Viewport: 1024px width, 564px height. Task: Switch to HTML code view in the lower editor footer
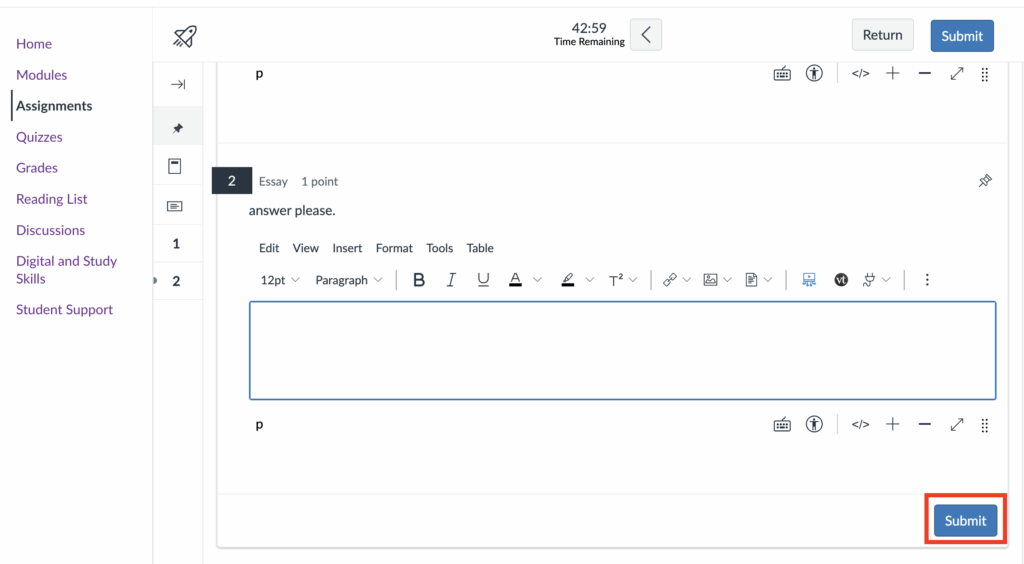[860, 424]
